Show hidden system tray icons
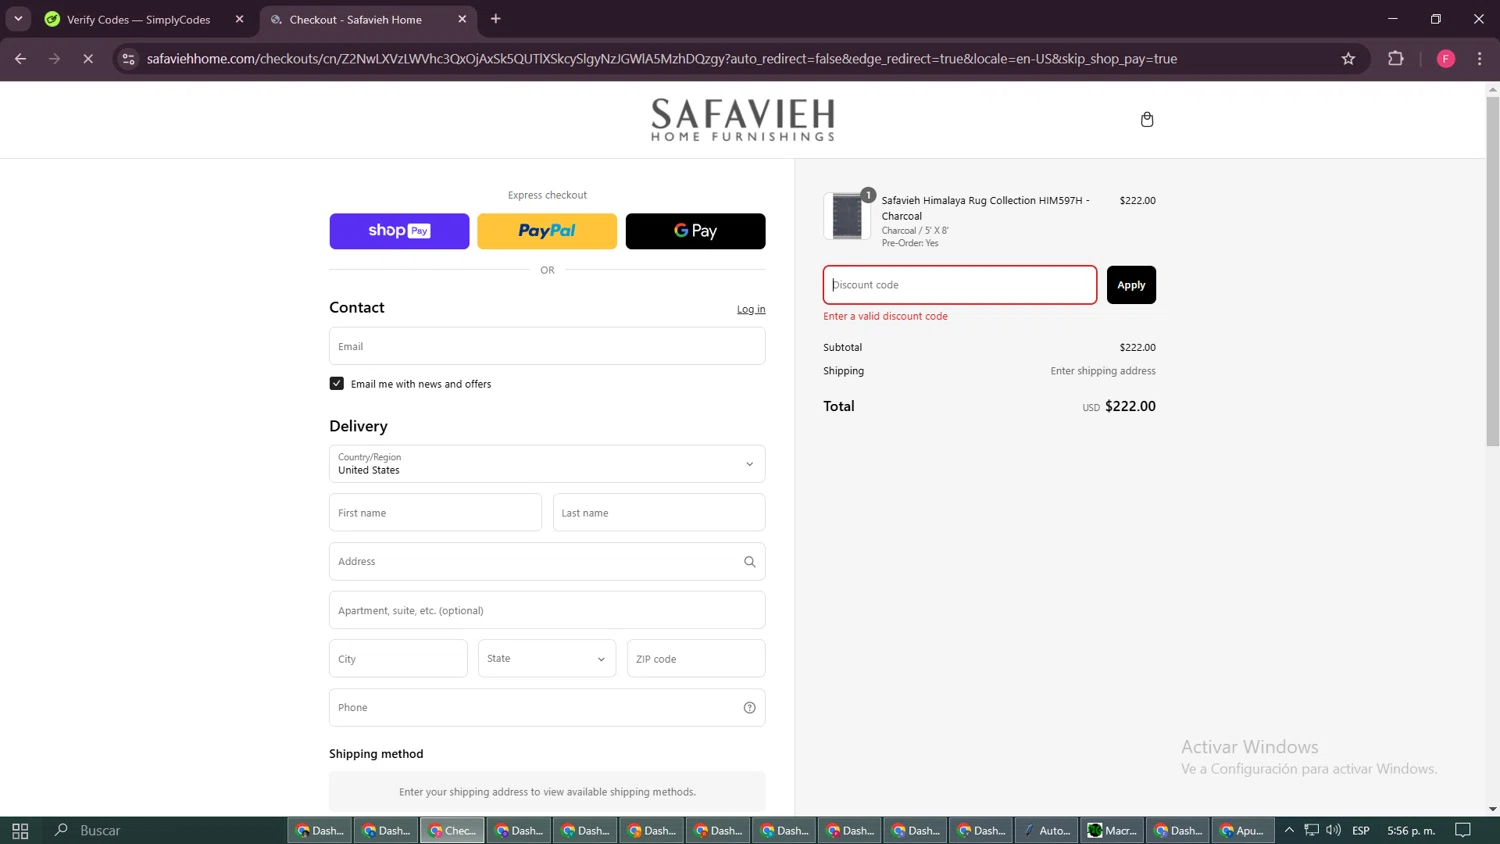Viewport: 1500px width, 844px height. click(x=1289, y=830)
